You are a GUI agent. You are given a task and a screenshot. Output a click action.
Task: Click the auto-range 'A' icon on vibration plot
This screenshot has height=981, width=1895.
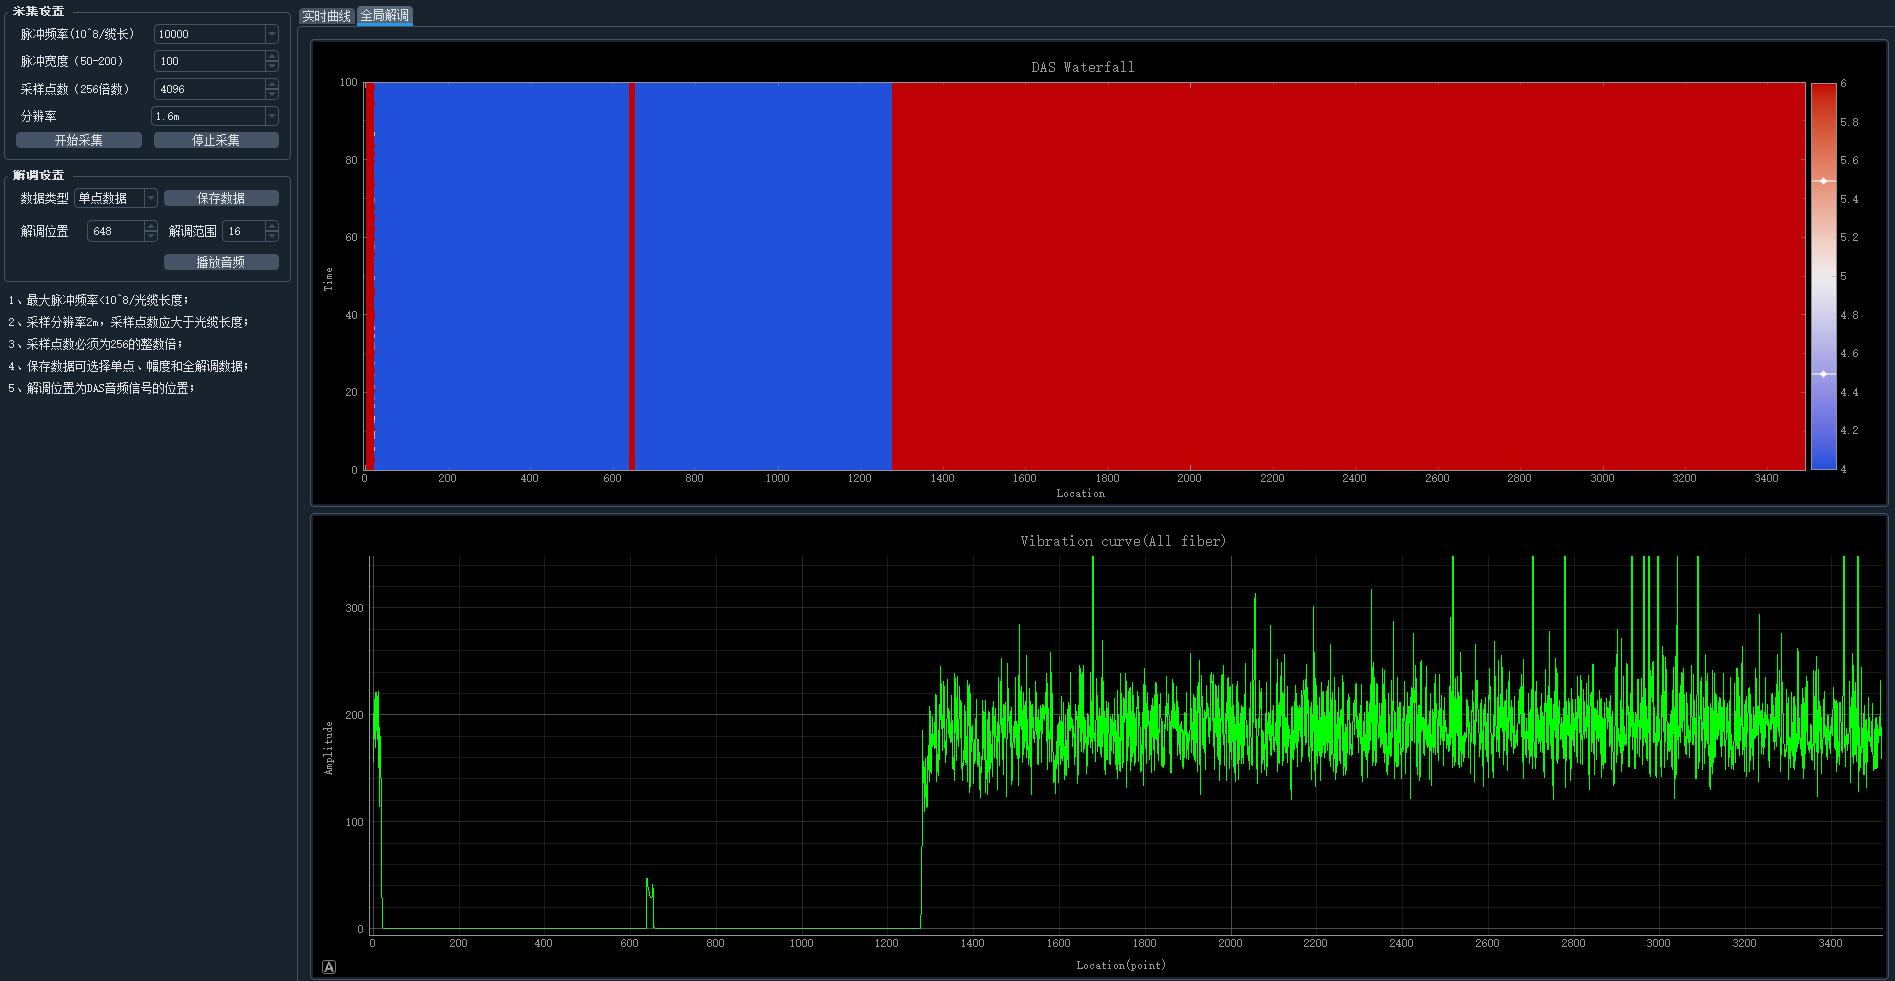click(329, 967)
